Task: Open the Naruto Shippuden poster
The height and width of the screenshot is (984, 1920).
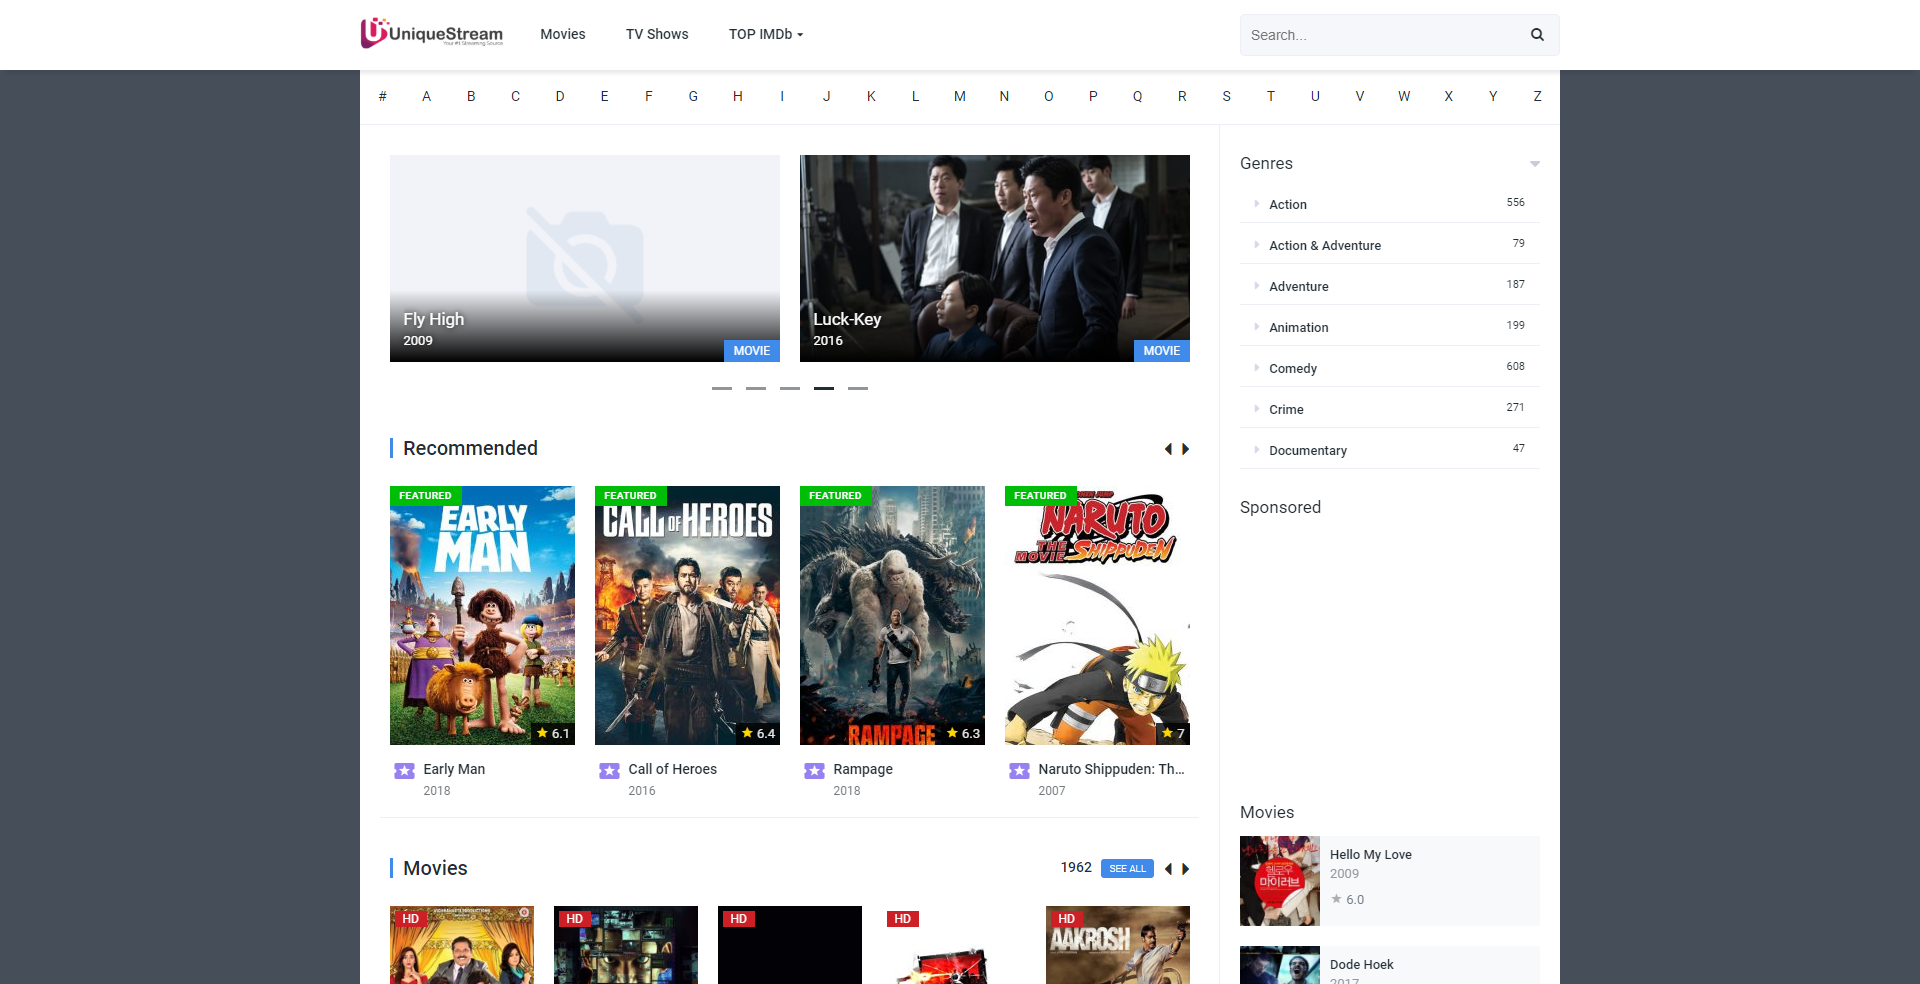Action: (1097, 615)
